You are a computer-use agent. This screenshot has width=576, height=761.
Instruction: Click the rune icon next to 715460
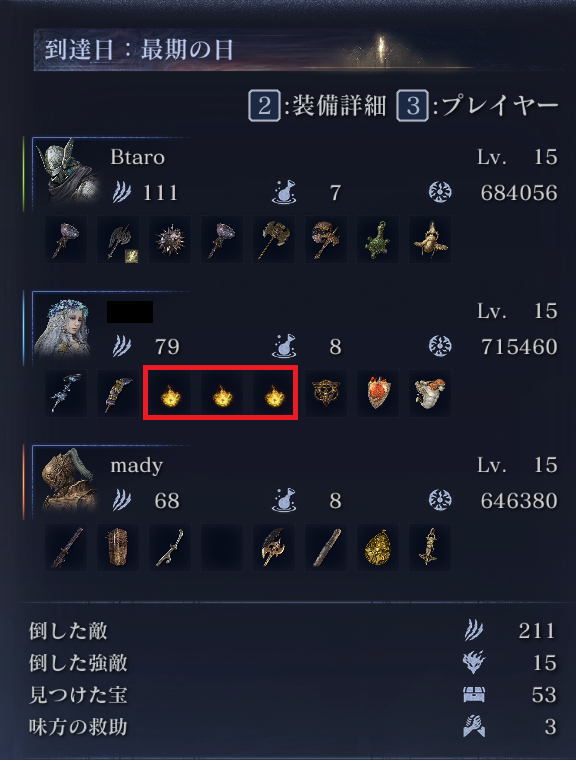coord(441,346)
